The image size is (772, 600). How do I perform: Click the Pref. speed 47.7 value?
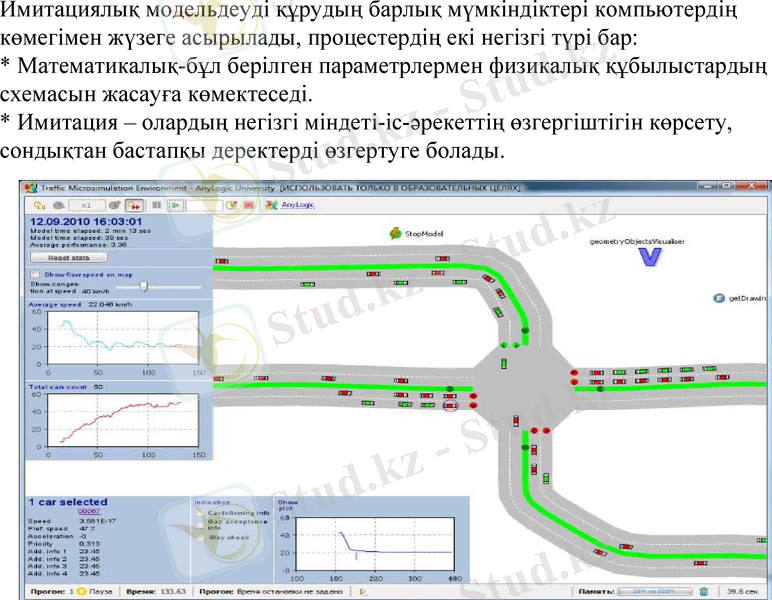[x=87, y=528]
